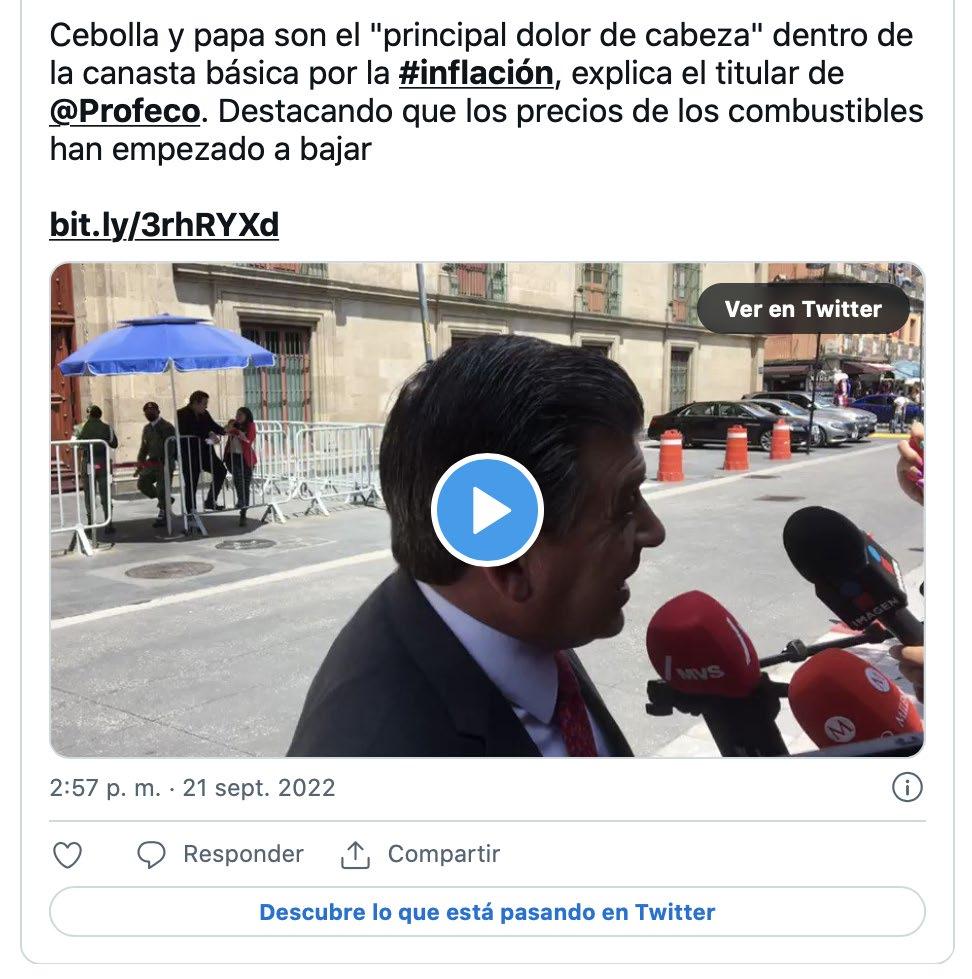Click the share upload arrow icon

coord(355,855)
